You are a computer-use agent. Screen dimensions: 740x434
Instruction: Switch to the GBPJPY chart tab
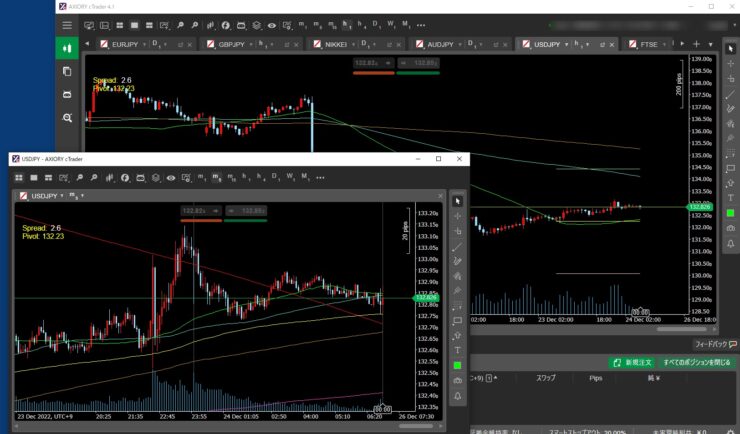coord(231,44)
